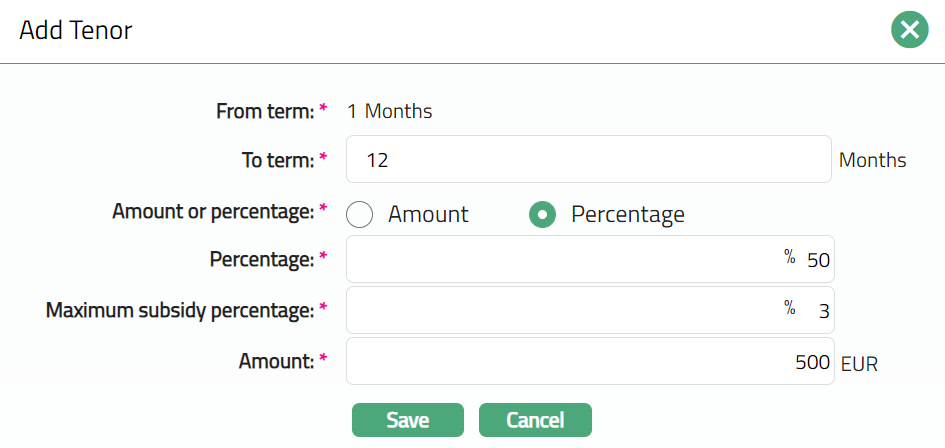Cancel adding the tenor
This screenshot has width=945, height=448.
point(535,420)
